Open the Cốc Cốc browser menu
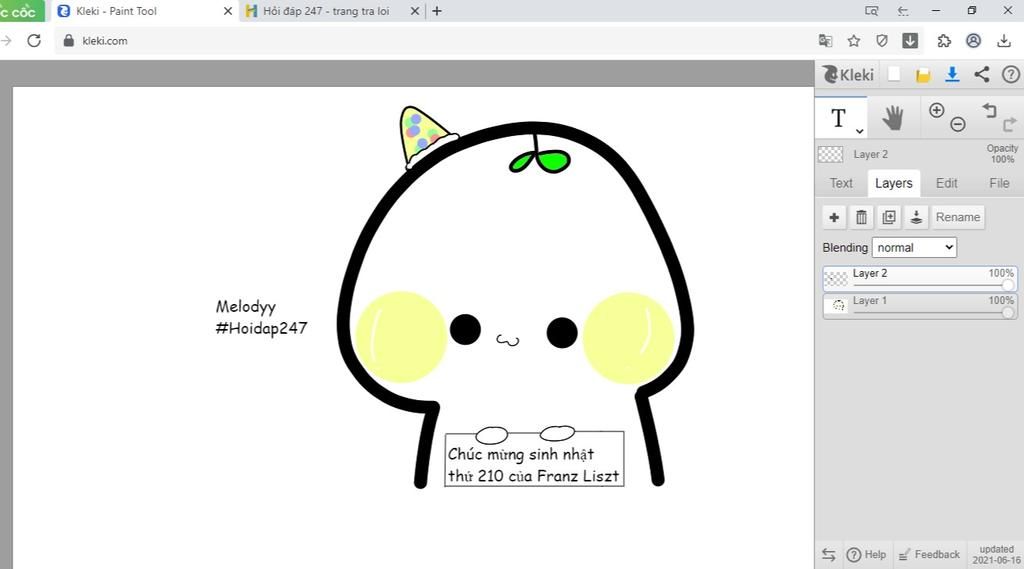The height and width of the screenshot is (569, 1024). [x=21, y=11]
